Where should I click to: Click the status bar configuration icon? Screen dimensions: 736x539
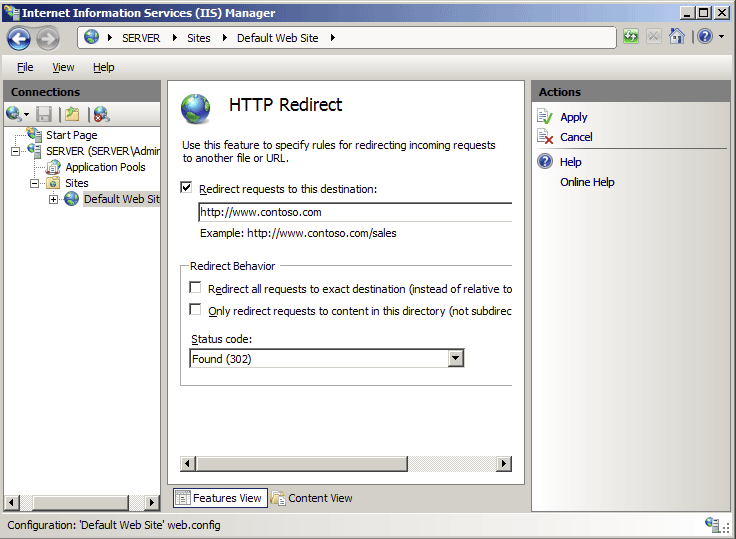[x=713, y=524]
